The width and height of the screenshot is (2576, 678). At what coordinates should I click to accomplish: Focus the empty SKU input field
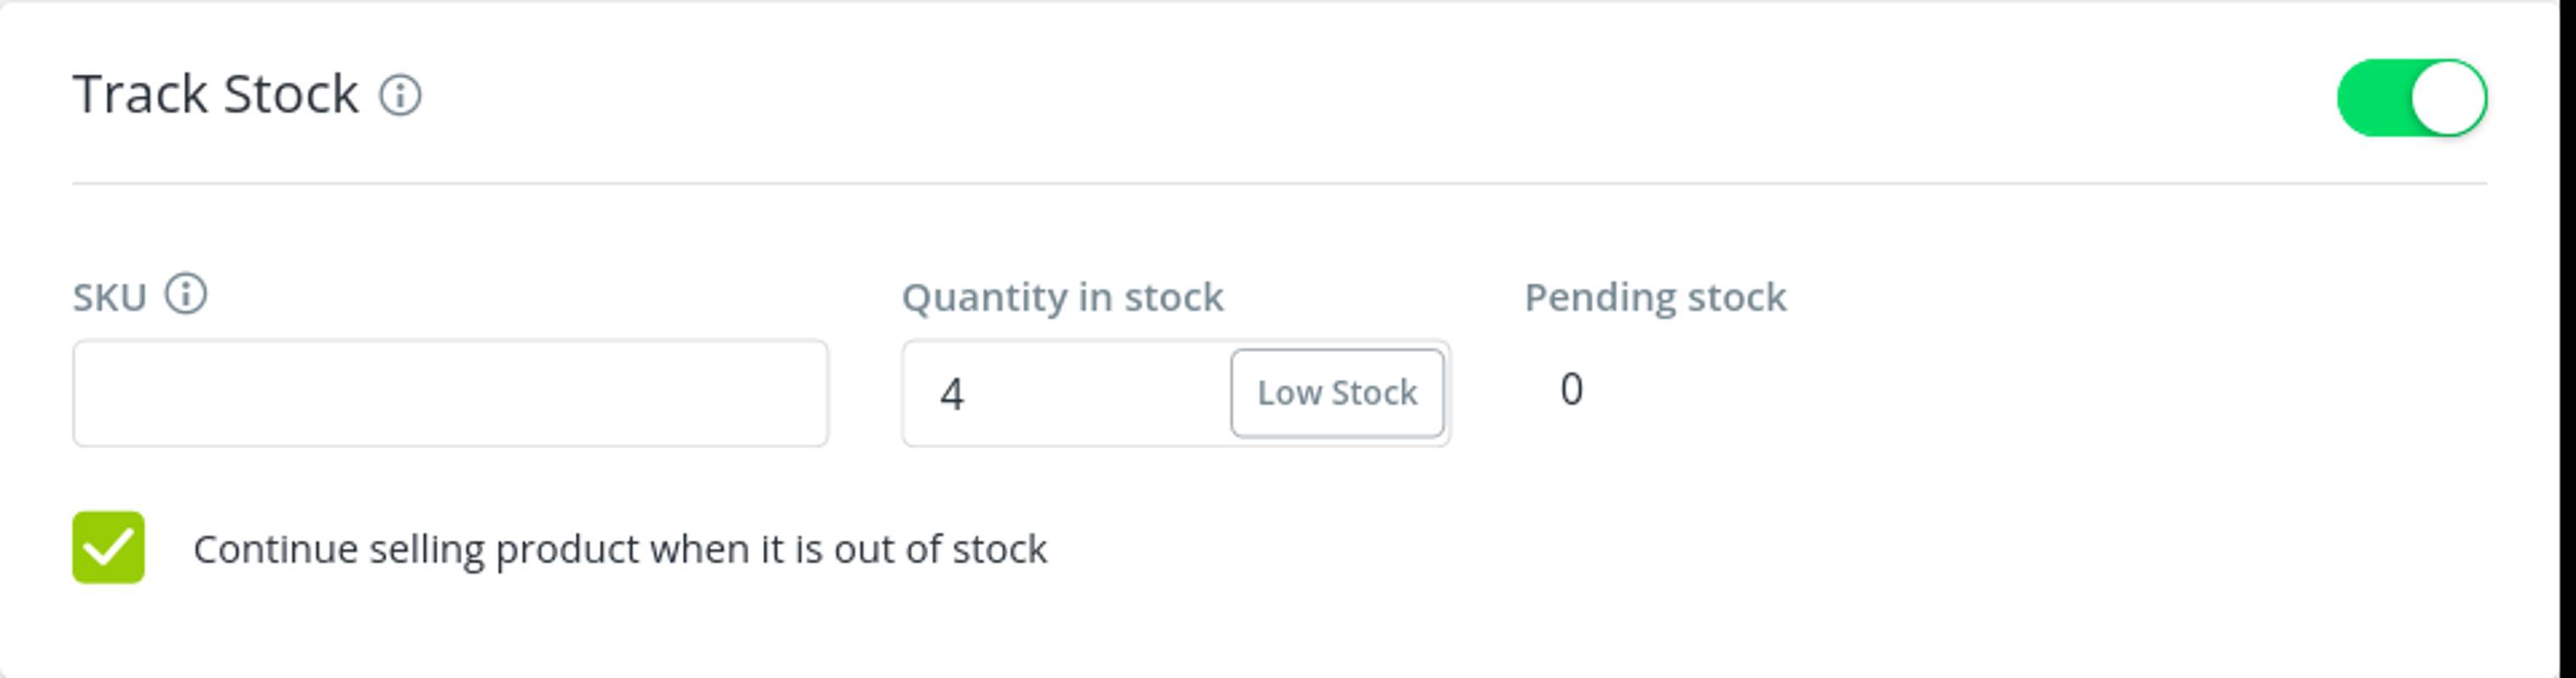(x=450, y=394)
